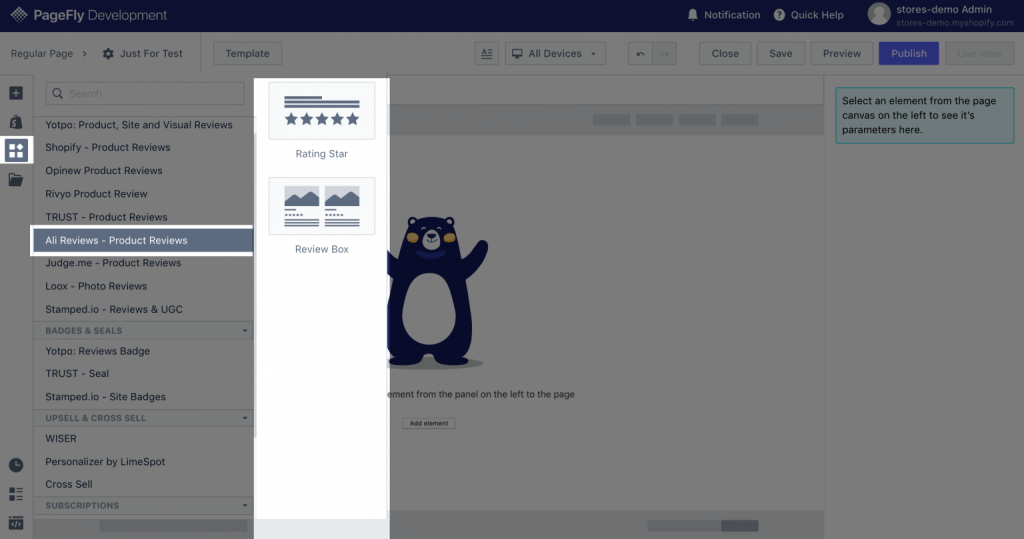Open the page outline list icon
The height and width of the screenshot is (539, 1024).
(16, 494)
